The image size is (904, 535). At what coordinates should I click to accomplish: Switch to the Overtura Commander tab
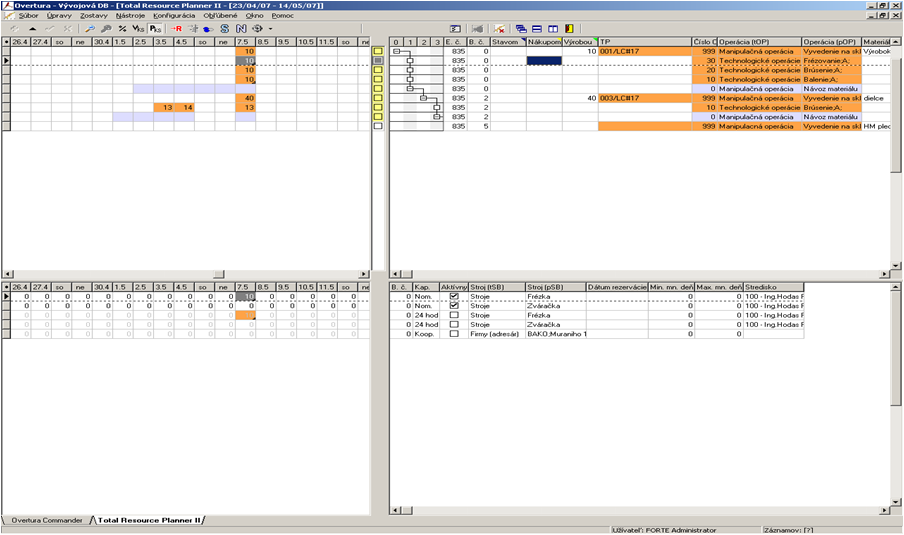click(x=47, y=520)
